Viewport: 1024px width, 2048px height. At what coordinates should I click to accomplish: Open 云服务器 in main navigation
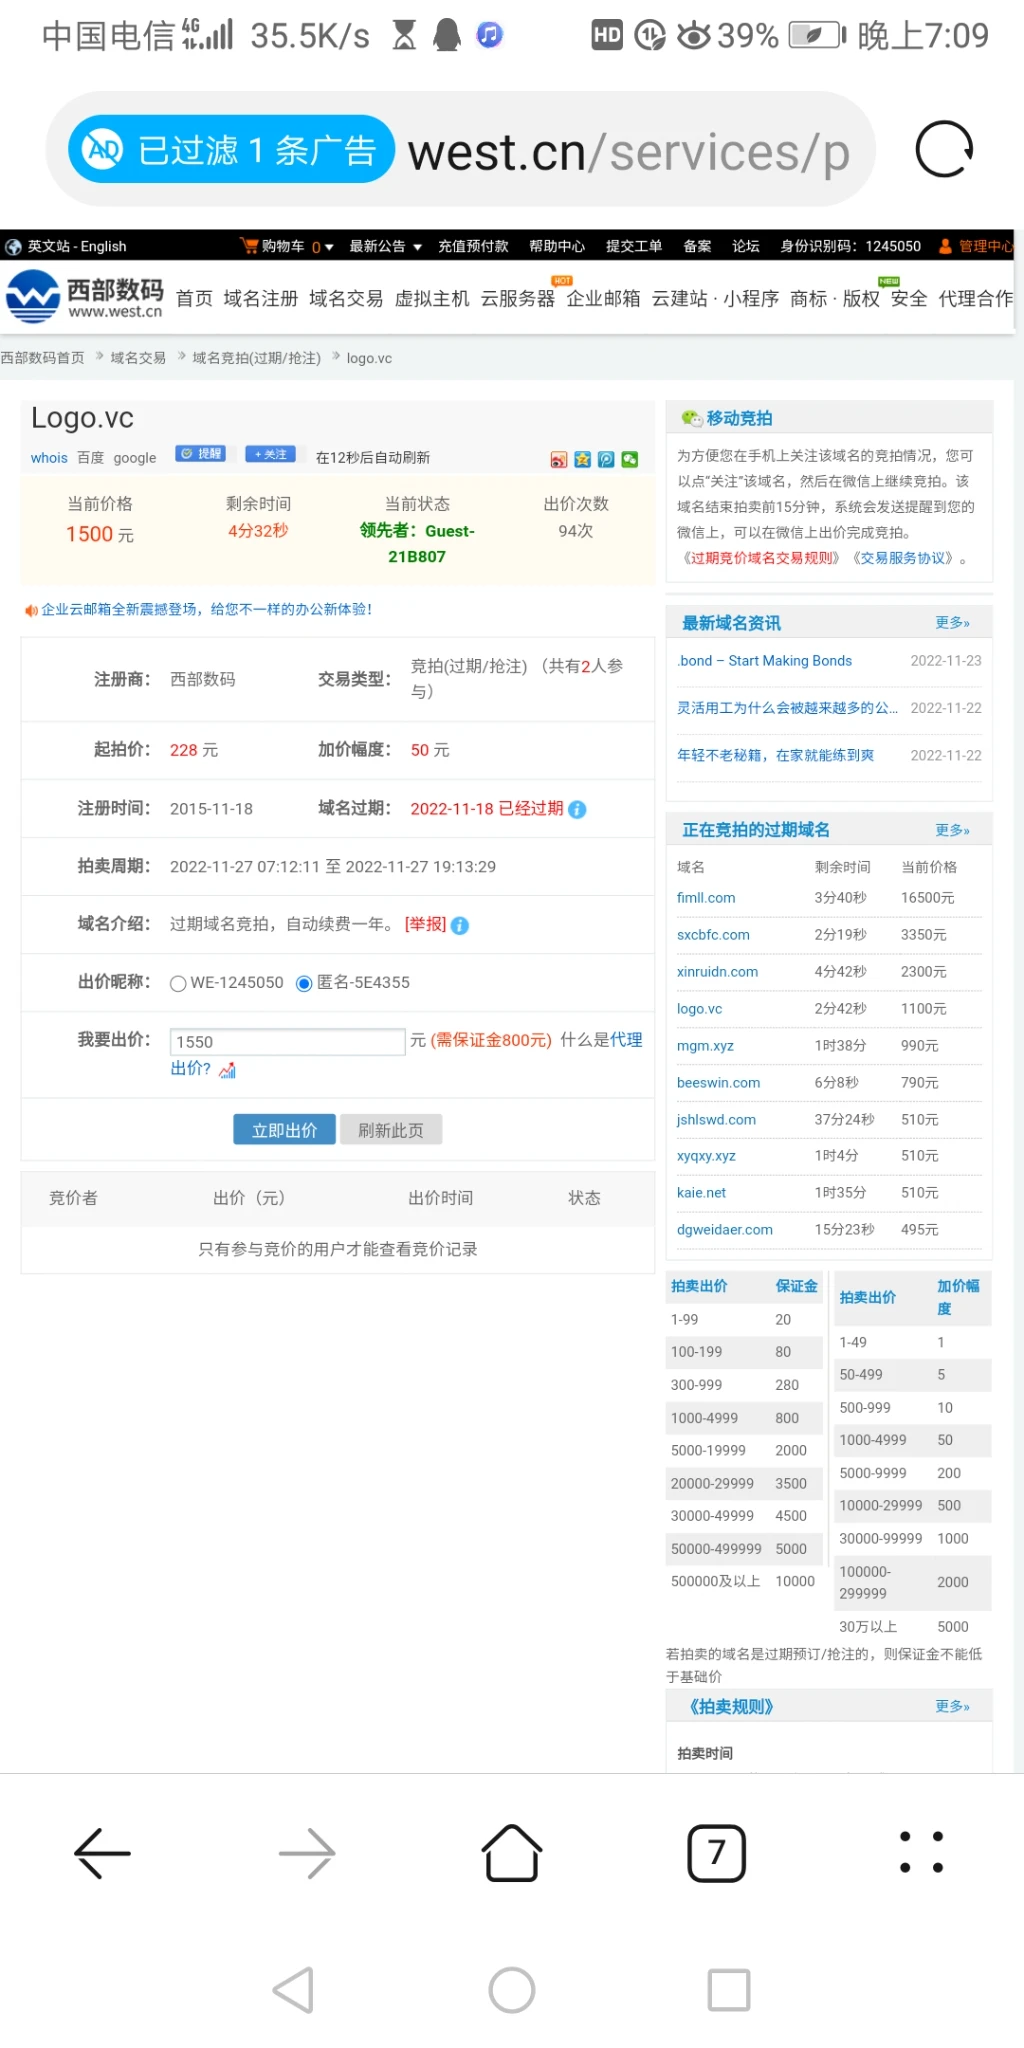pyautogui.click(x=517, y=298)
